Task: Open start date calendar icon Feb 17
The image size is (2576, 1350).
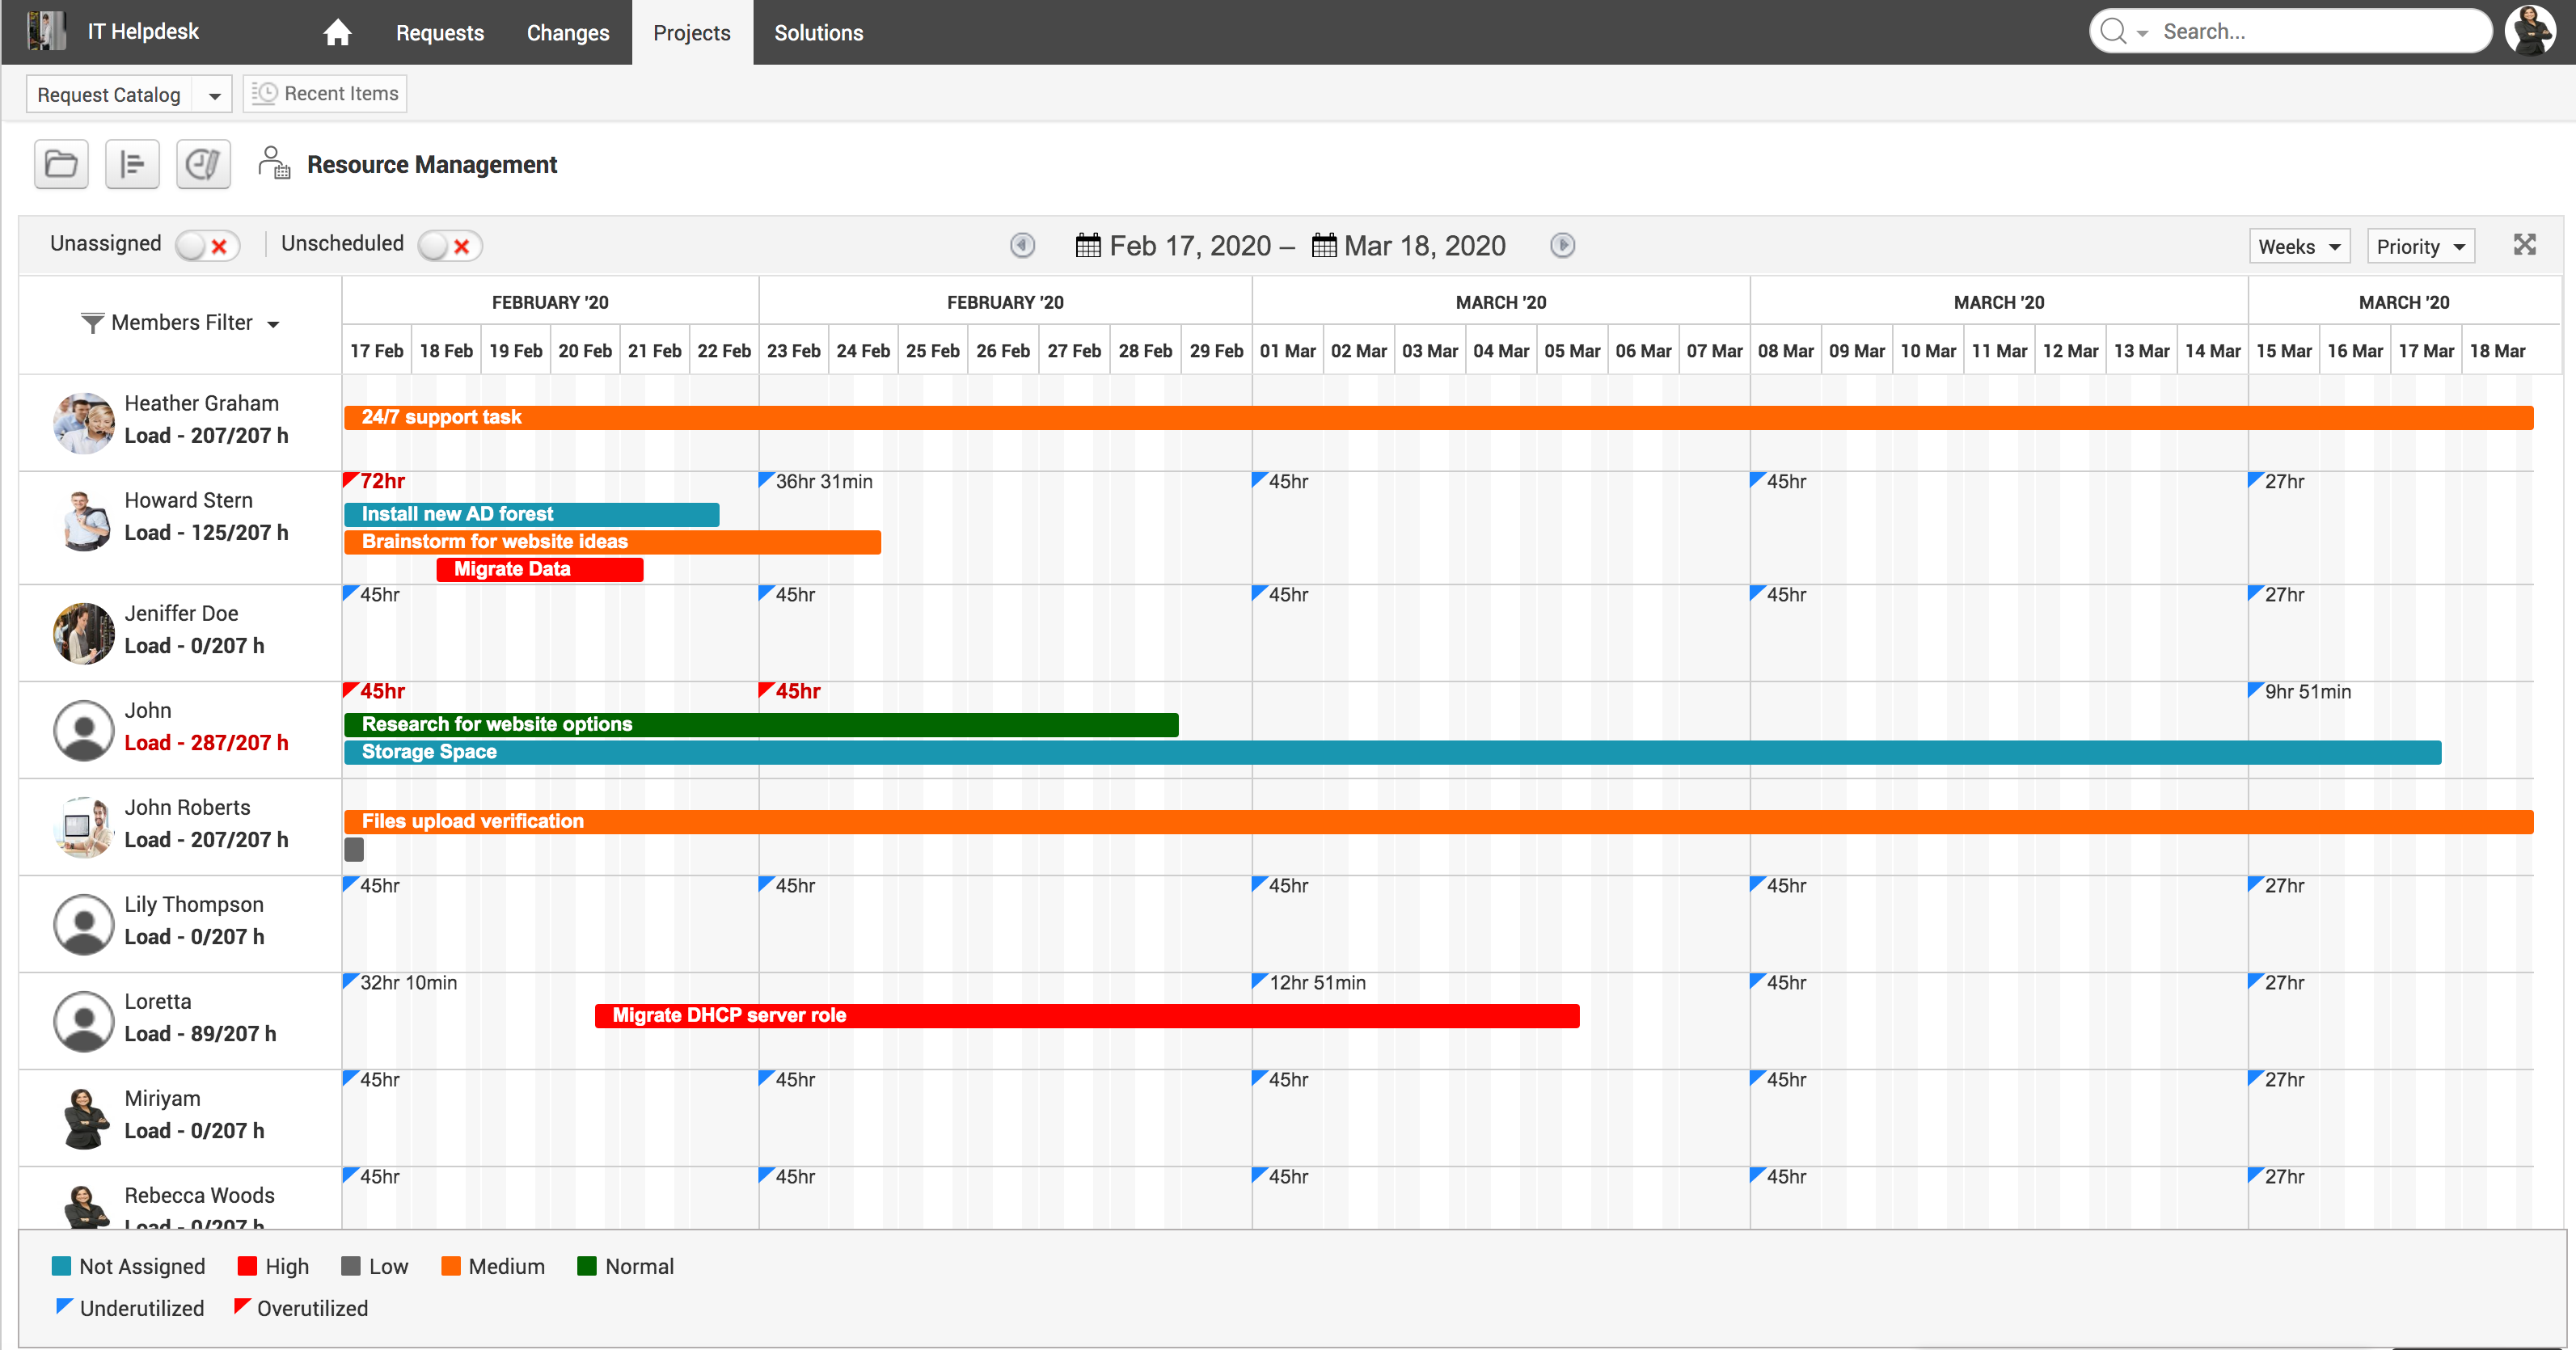Action: (x=1088, y=246)
